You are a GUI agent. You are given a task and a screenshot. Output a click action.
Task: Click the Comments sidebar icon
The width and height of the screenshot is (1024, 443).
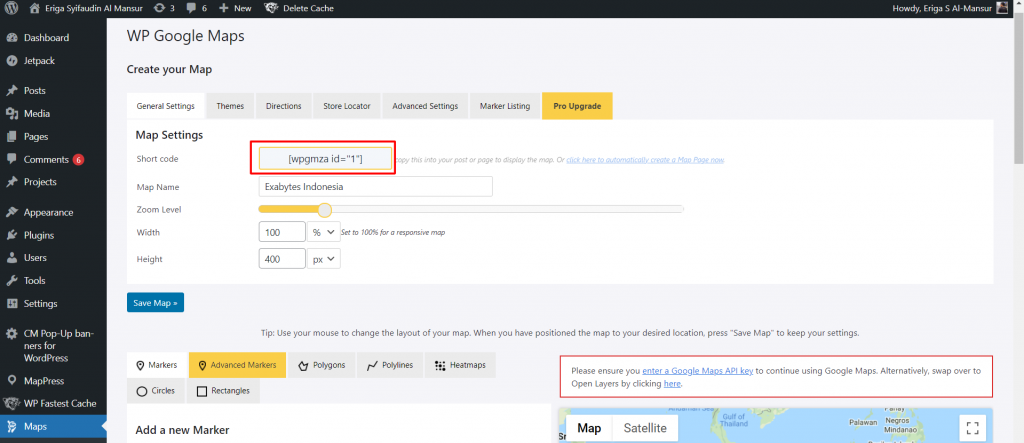pyautogui.click(x=12, y=159)
